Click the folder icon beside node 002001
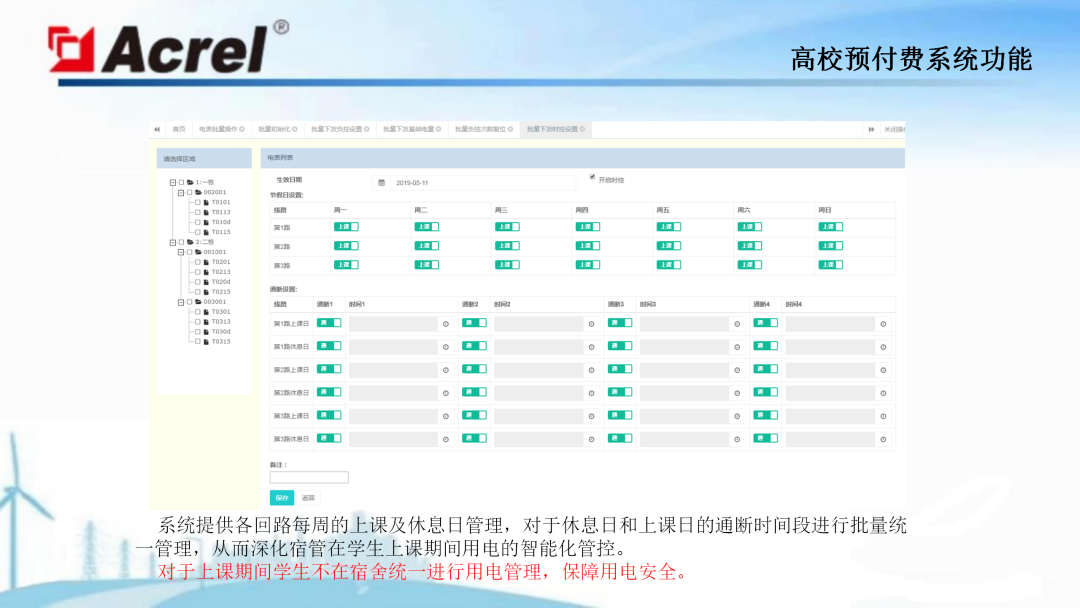 196,191
